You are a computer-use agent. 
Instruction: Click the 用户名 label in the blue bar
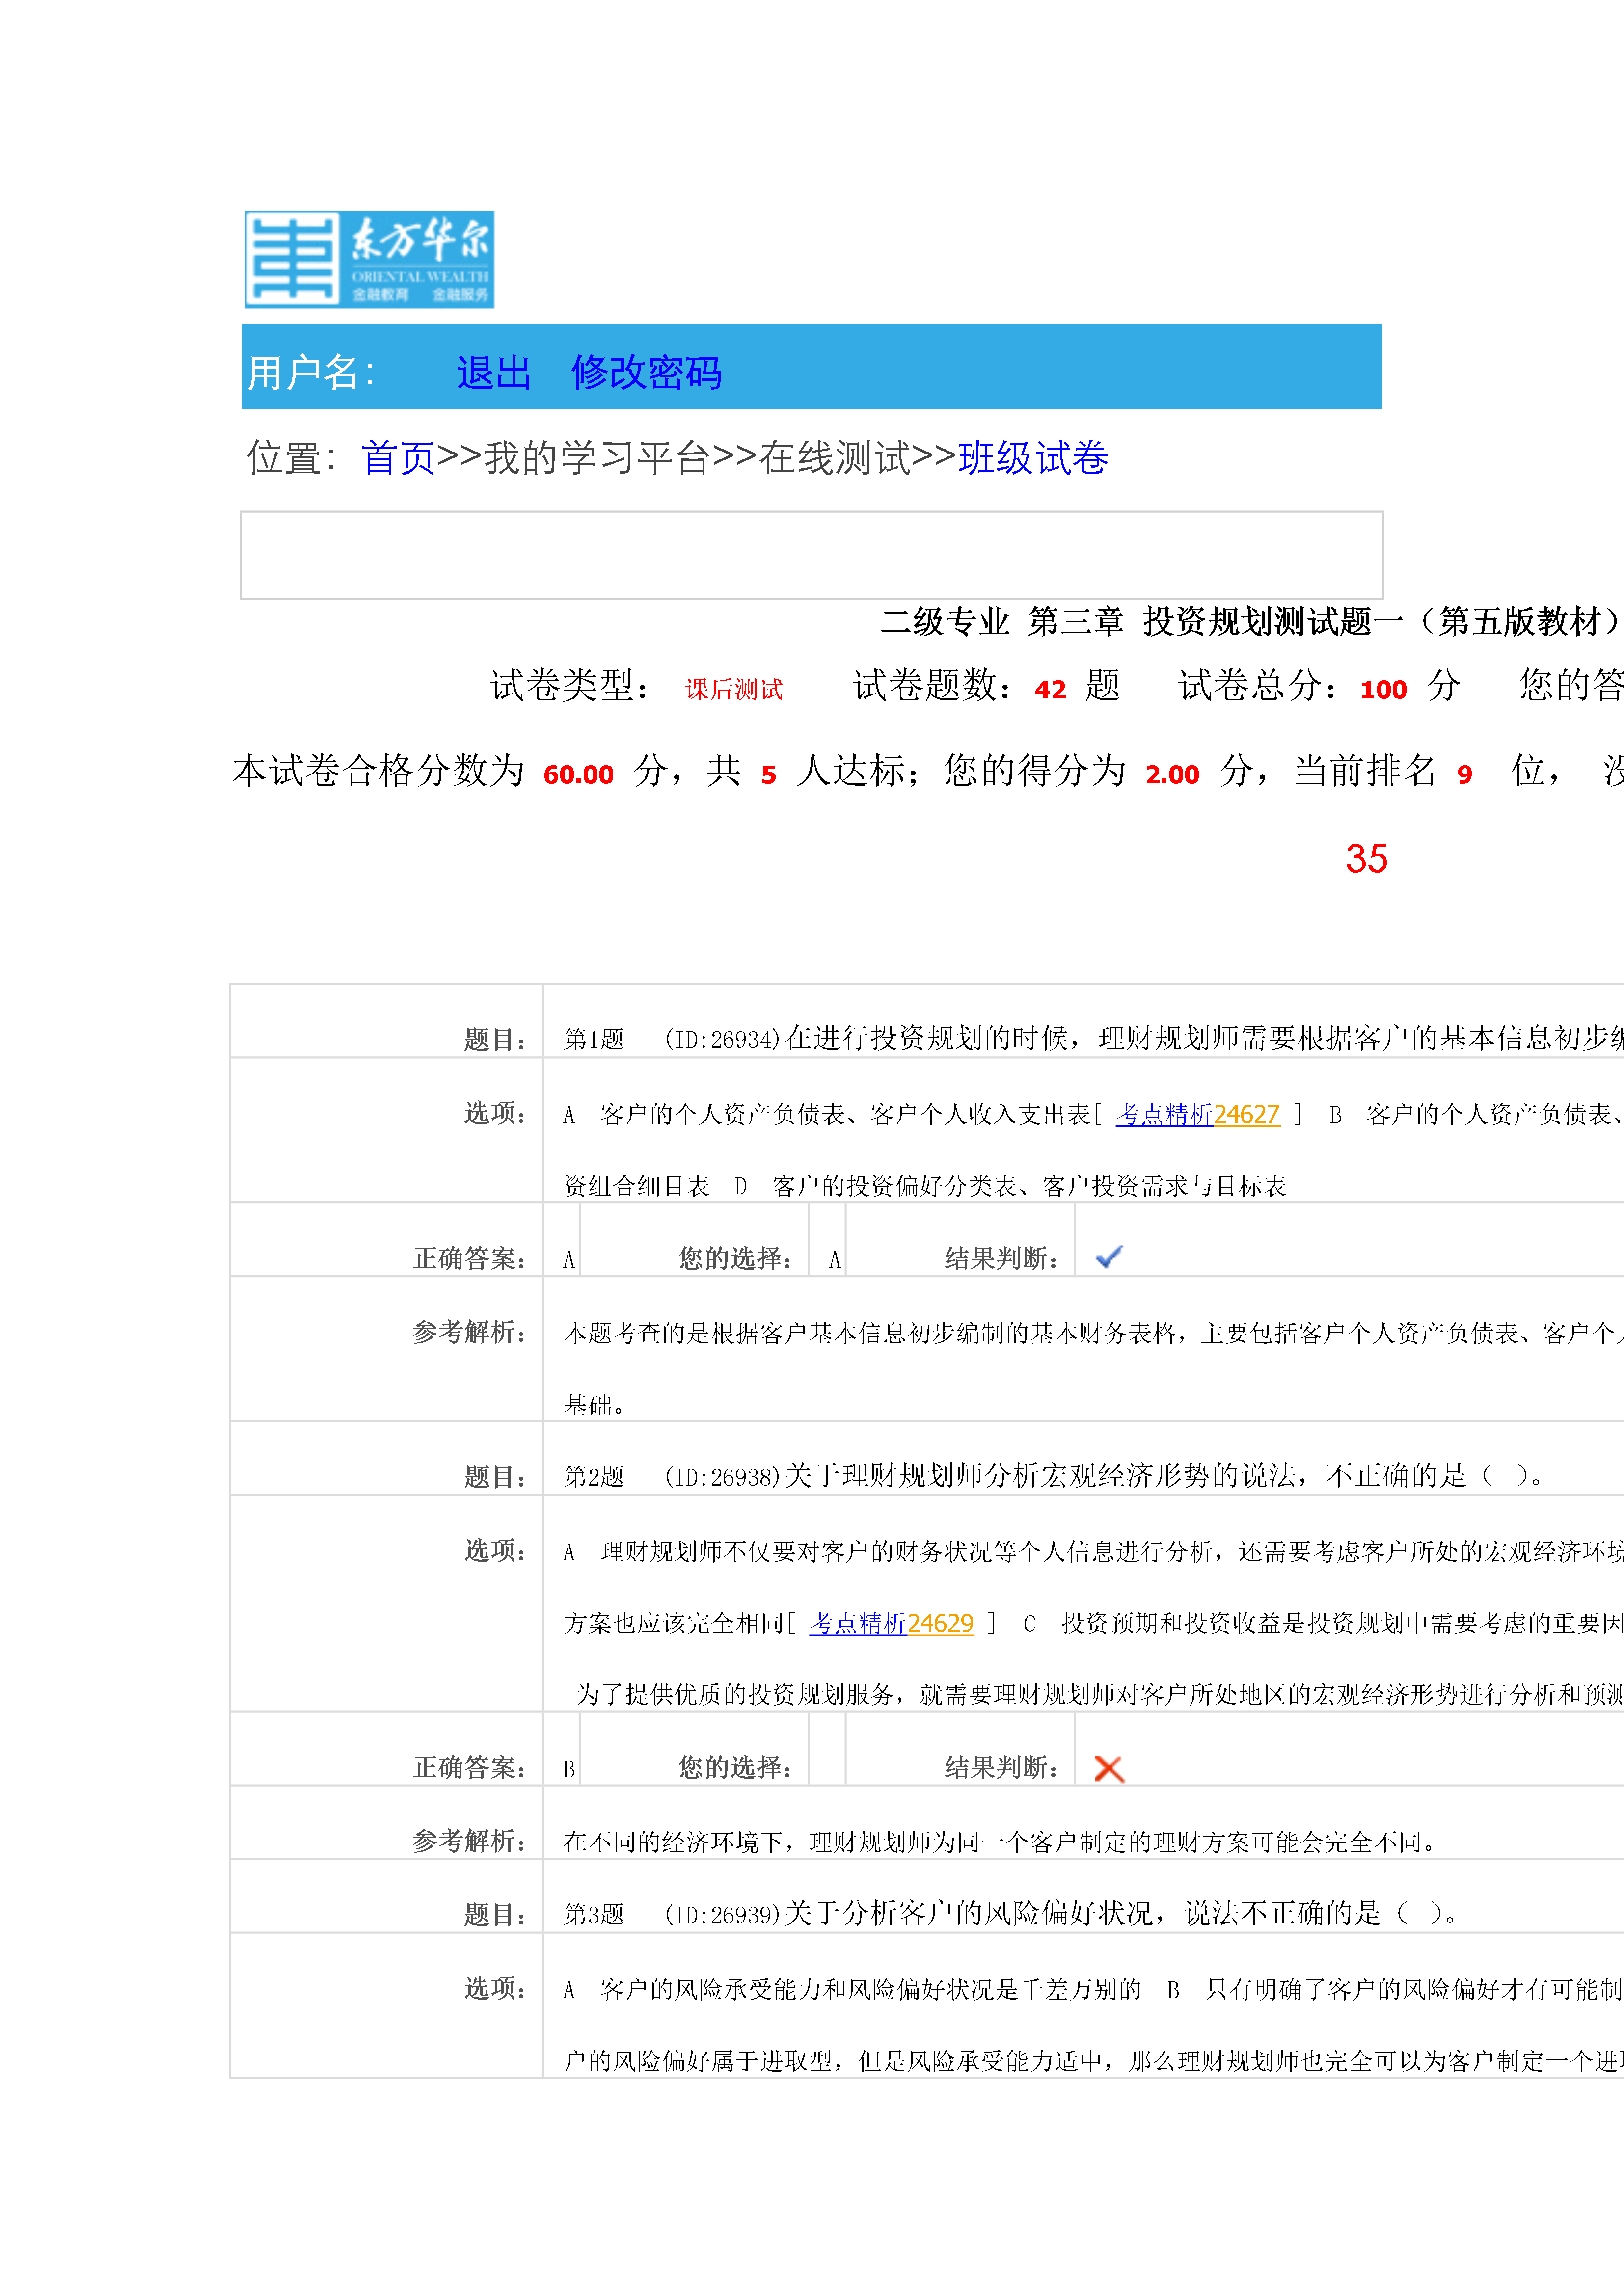(x=311, y=373)
